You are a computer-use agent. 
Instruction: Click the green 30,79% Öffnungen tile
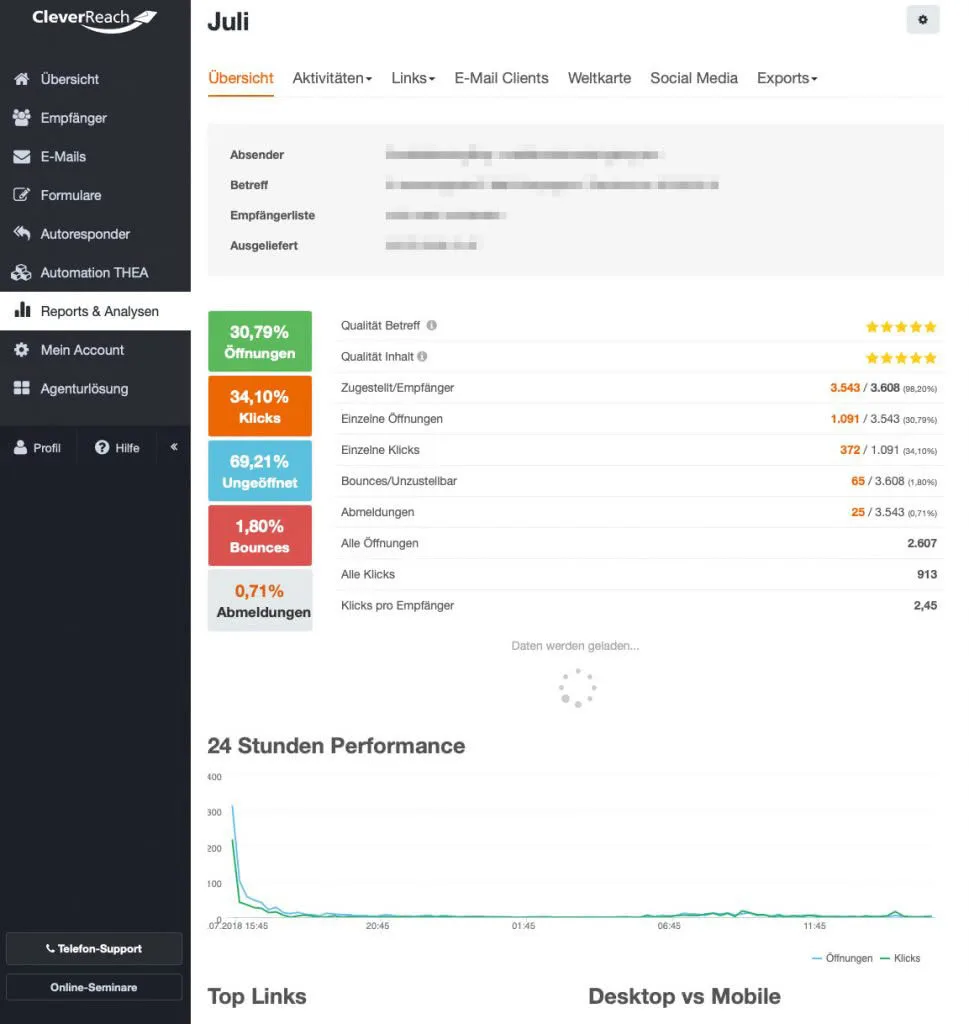(x=260, y=342)
